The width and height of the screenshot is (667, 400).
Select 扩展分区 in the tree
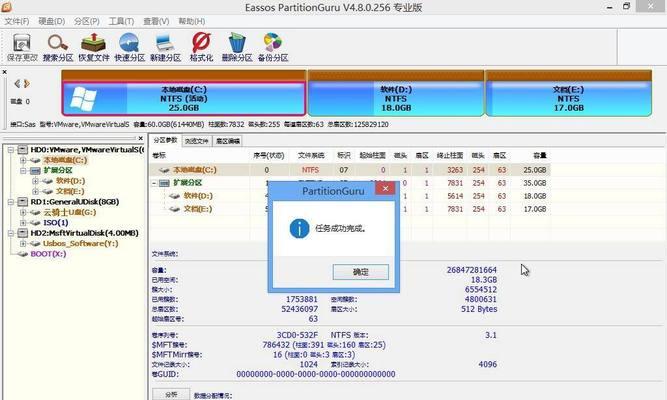click(x=58, y=171)
